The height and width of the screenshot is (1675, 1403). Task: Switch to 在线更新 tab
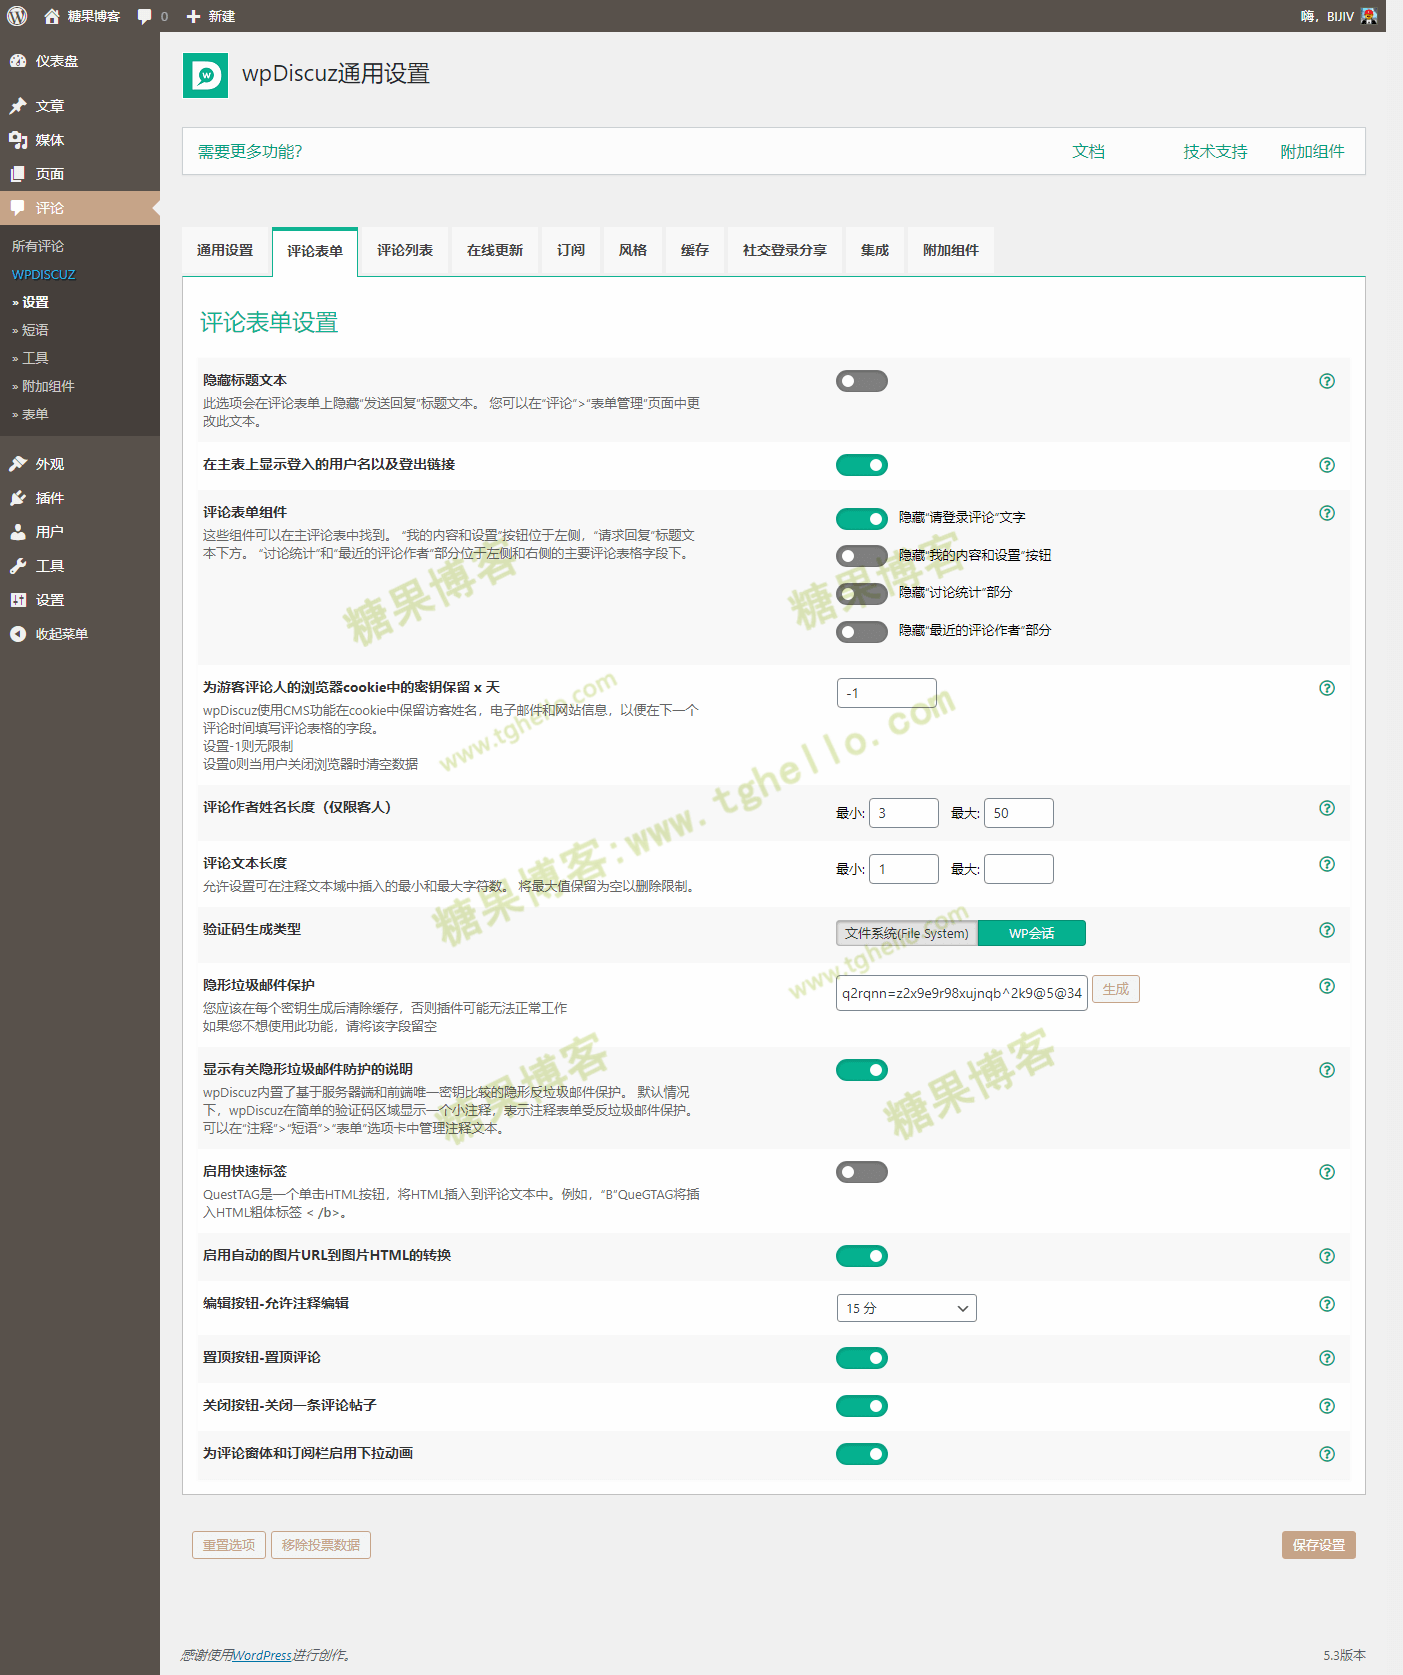pos(495,251)
